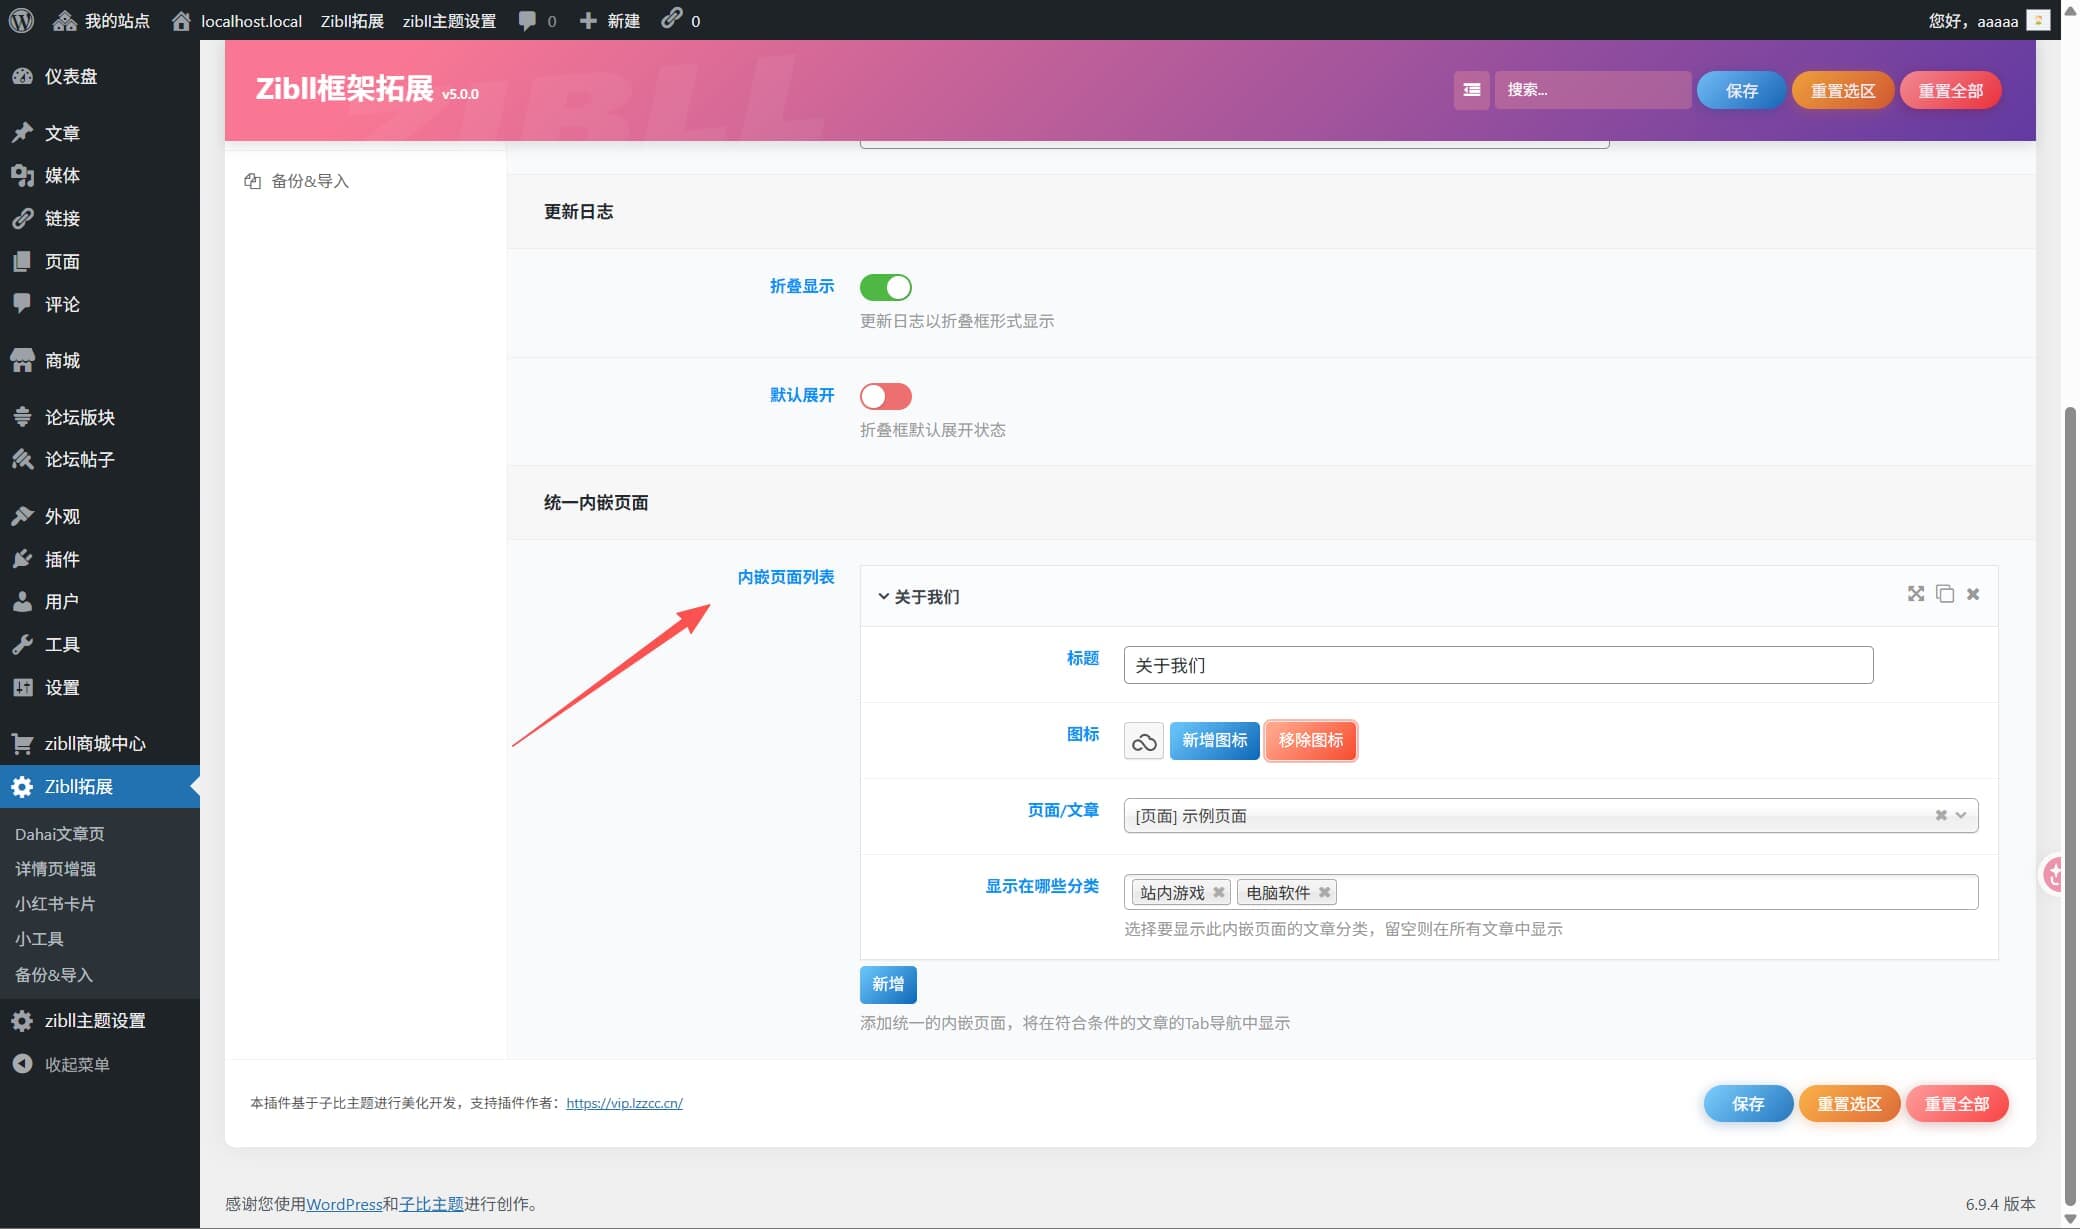This screenshot has height=1229, width=2080.
Task: Clear the selected 示例页面 in dropdown
Action: tap(1940, 815)
